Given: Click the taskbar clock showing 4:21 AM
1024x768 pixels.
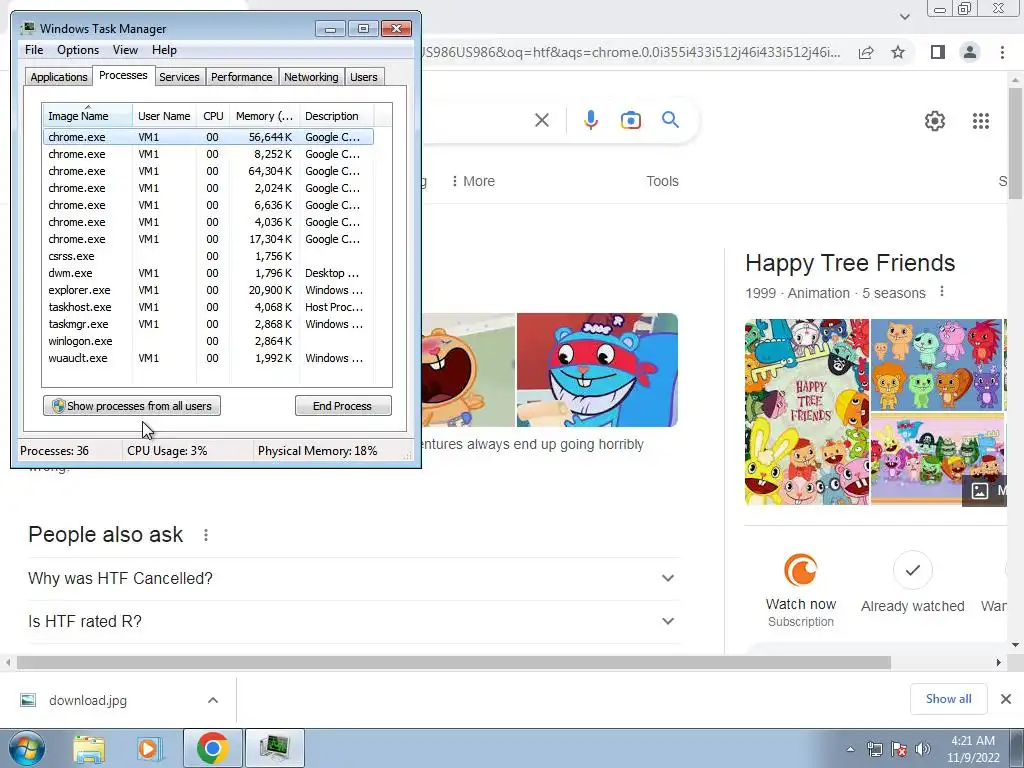Looking at the screenshot, I should point(972,749).
